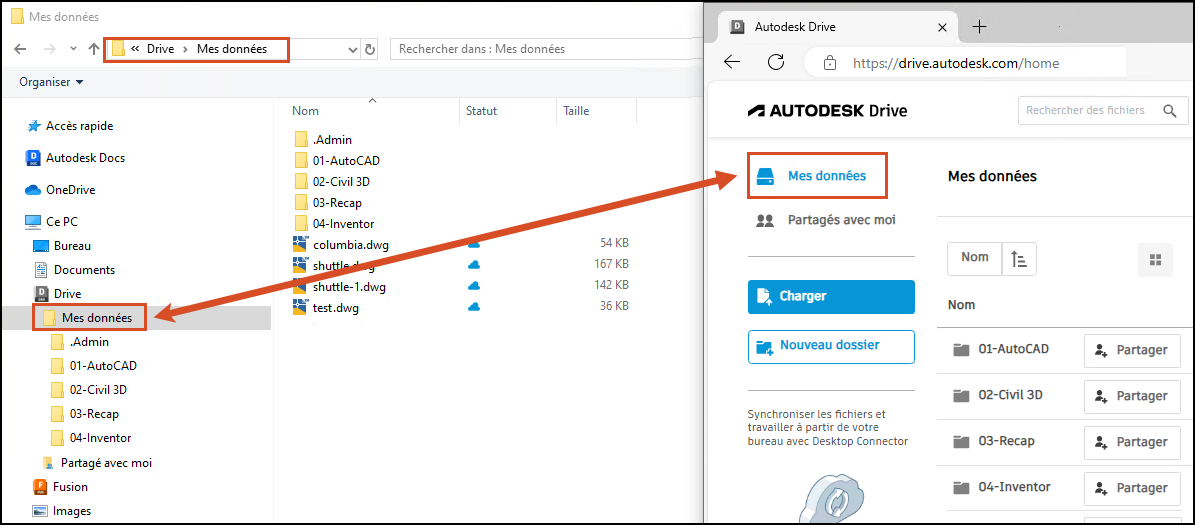Sort files by Statut column

482,110
